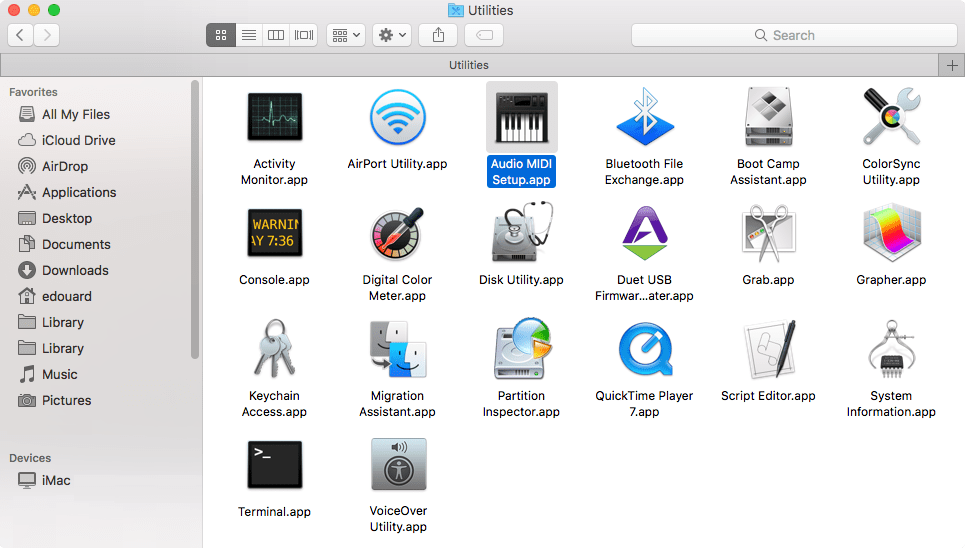Open edouard home folder in sidebar
965x548 pixels.
pyautogui.click(x=55, y=296)
